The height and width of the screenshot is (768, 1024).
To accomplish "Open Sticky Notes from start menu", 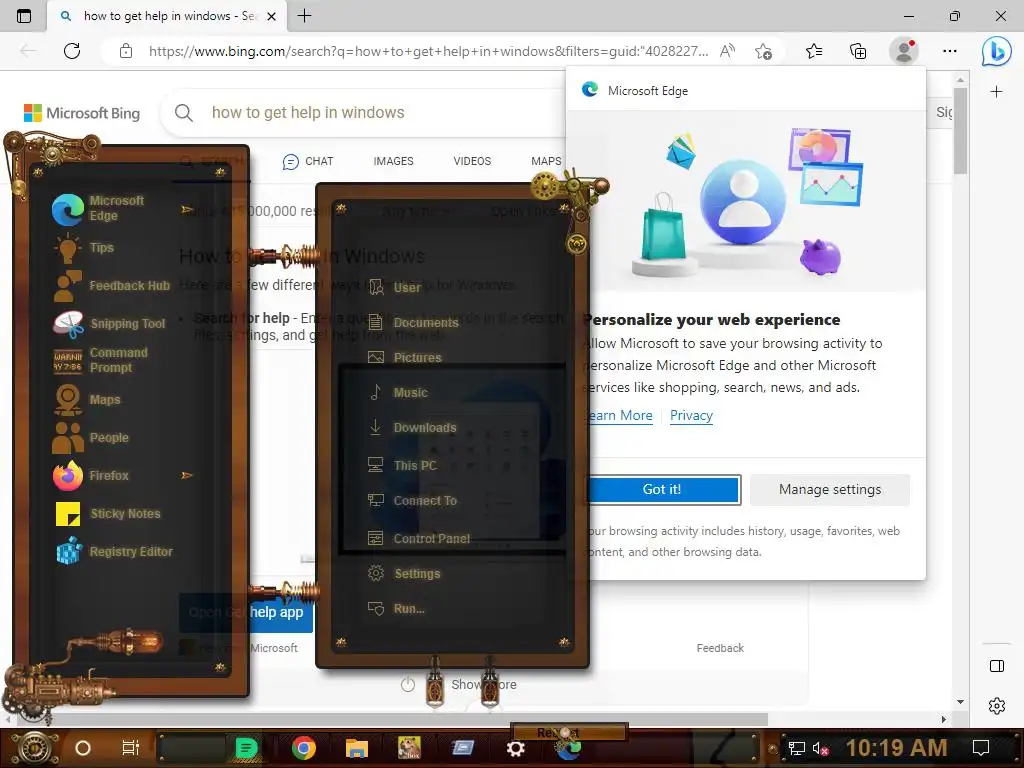I will click(108, 514).
